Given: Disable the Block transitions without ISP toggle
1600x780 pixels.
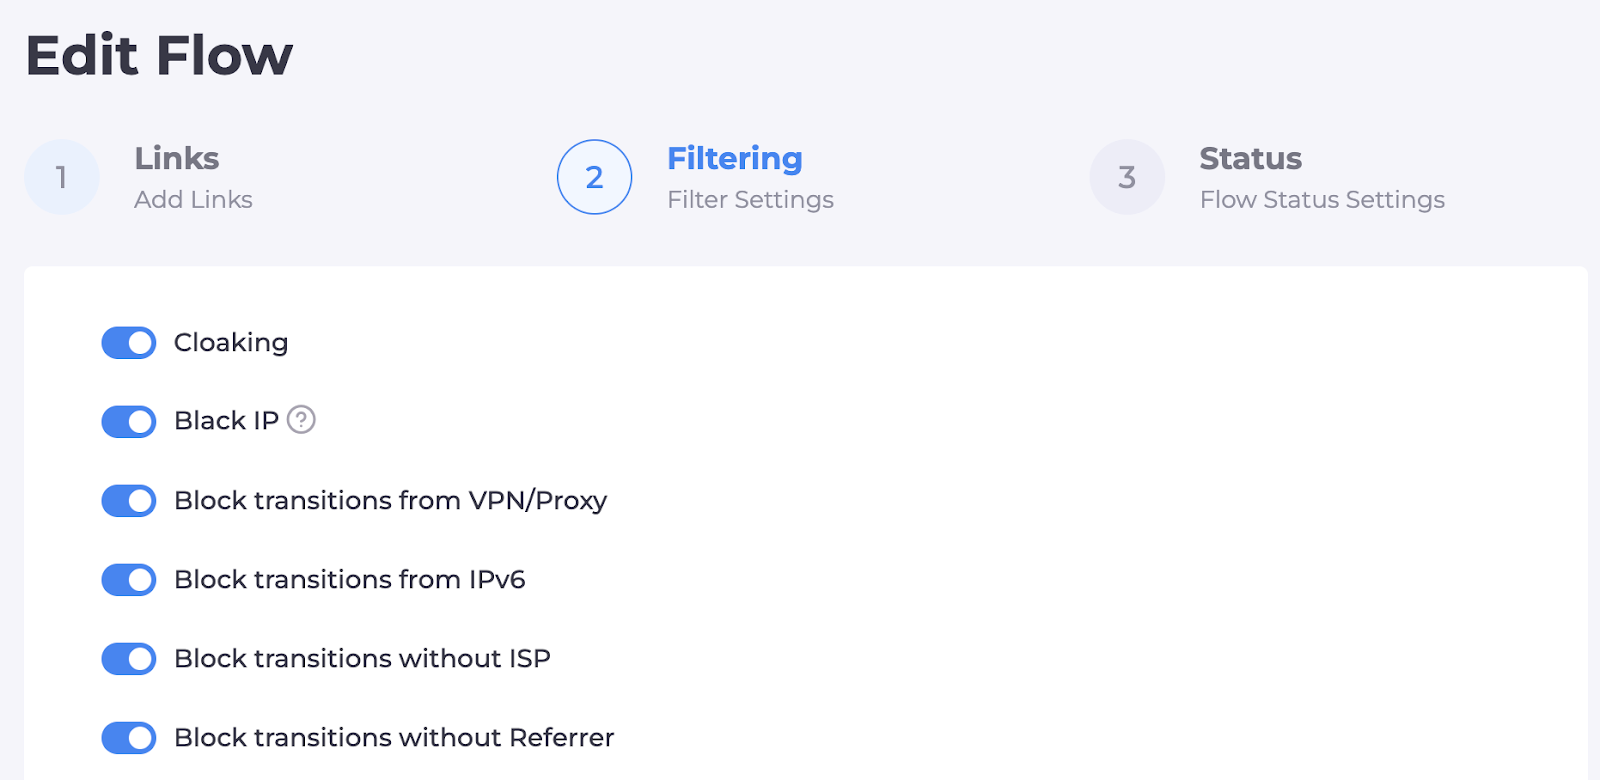Looking at the screenshot, I should (x=129, y=658).
